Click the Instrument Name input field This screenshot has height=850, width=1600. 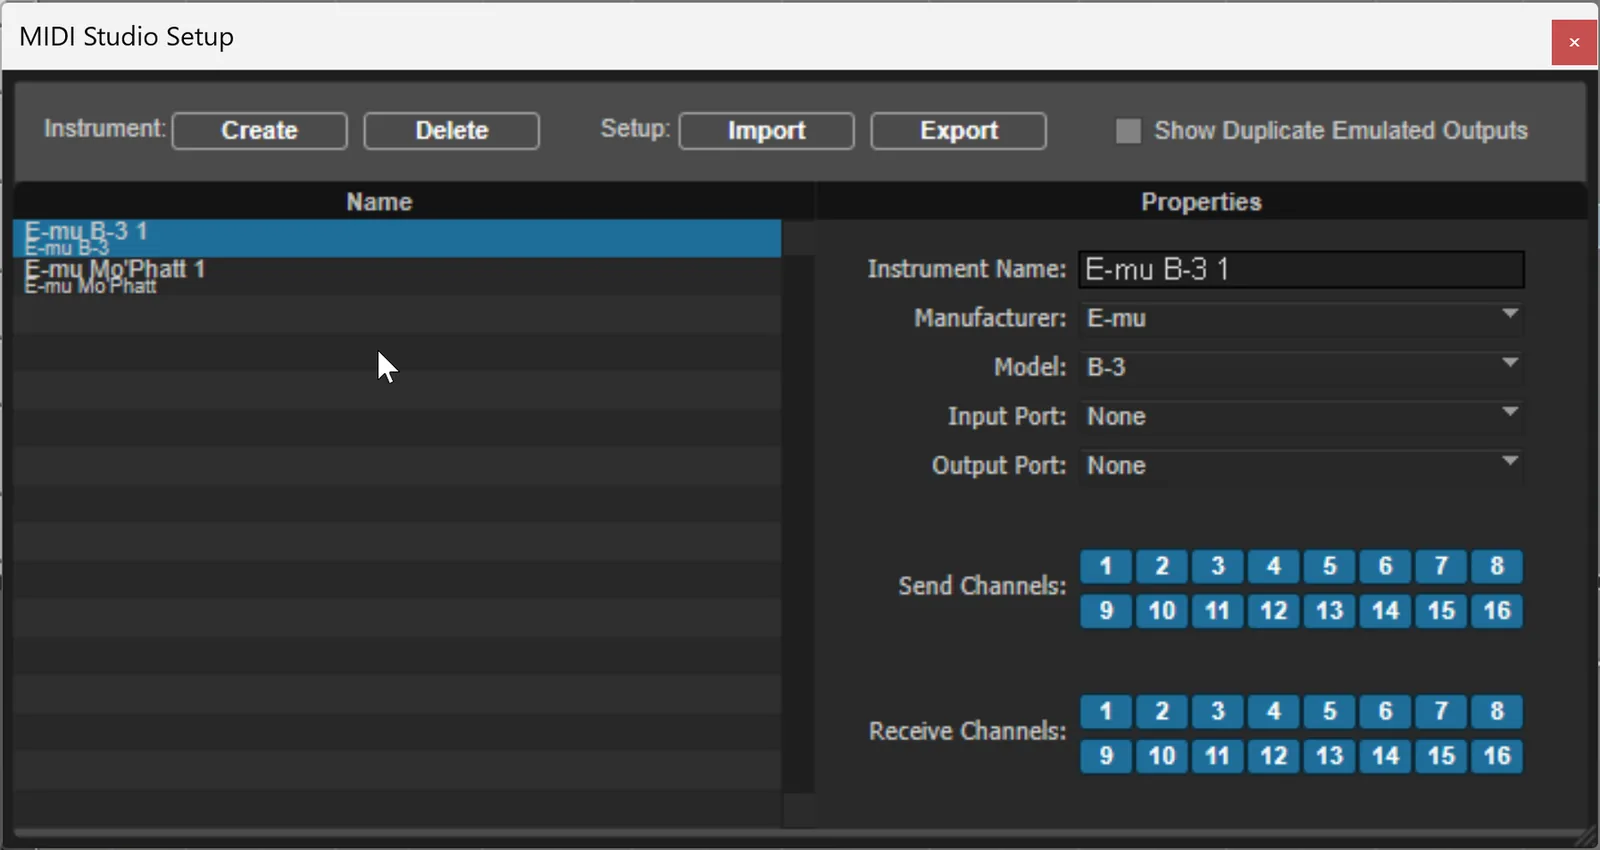[x=1301, y=269]
